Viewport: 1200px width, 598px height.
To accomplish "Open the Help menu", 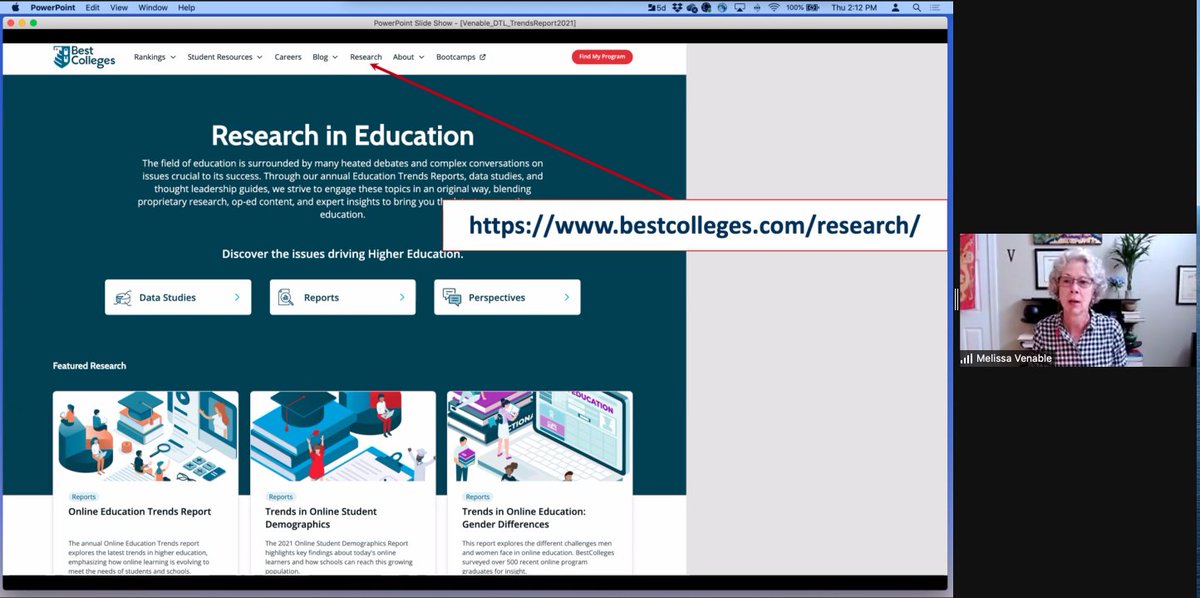I will click(x=187, y=7).
